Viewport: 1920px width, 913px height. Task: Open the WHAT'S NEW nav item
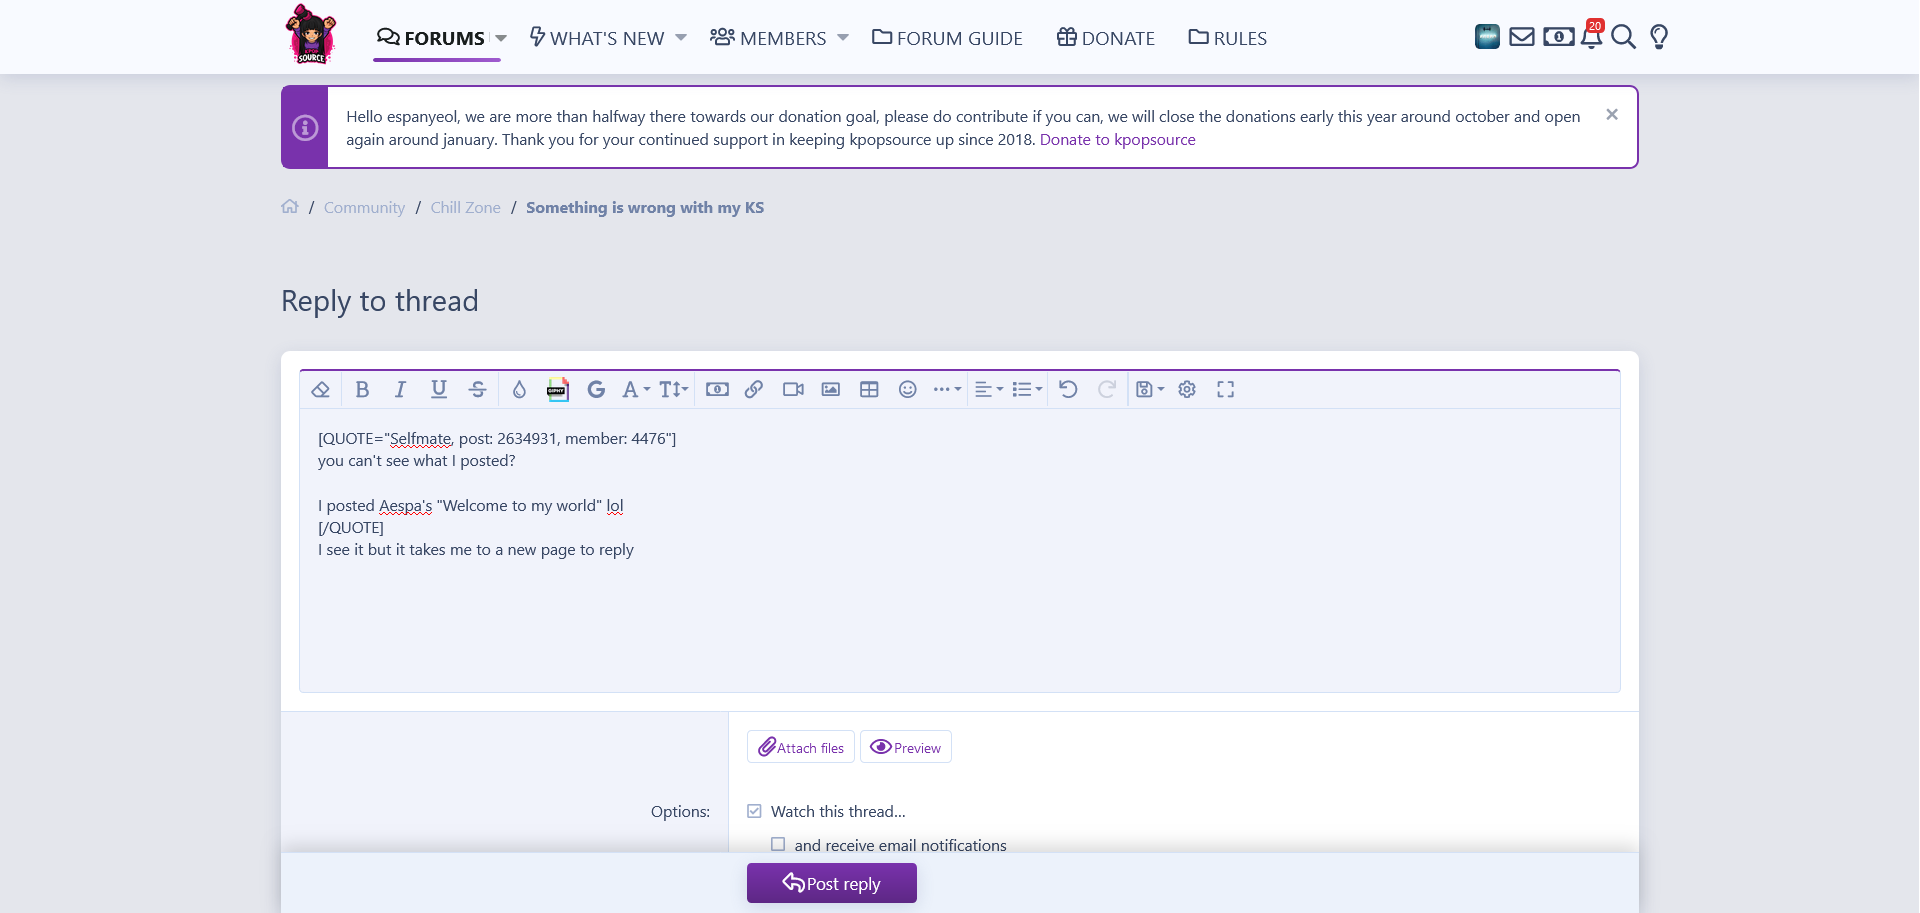(x=597, y=38)
